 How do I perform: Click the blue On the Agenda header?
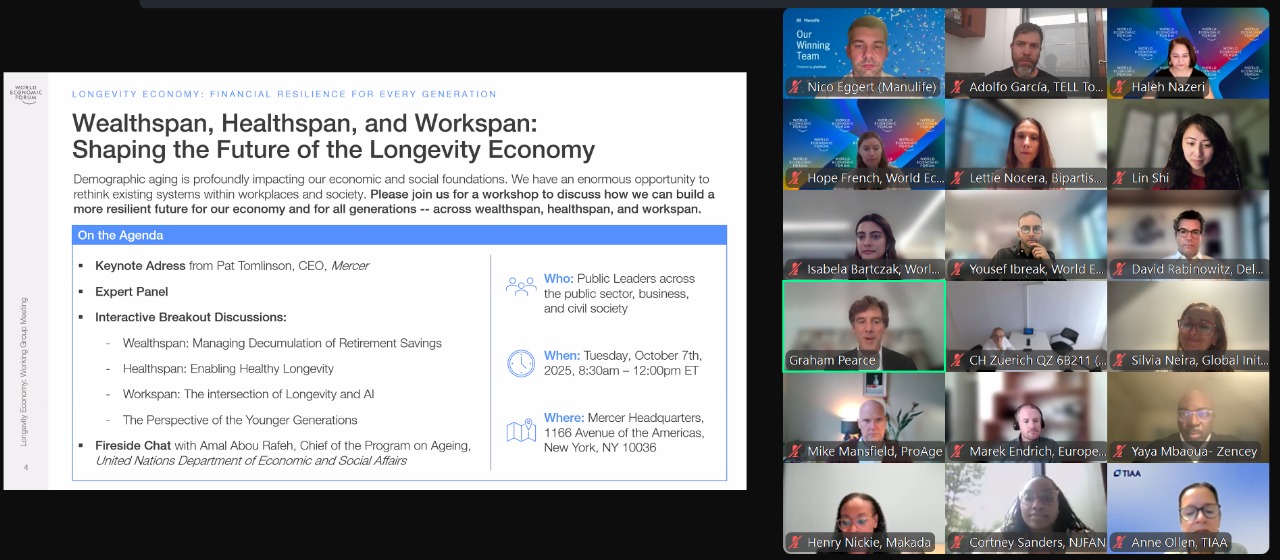[x=399, y=235]
